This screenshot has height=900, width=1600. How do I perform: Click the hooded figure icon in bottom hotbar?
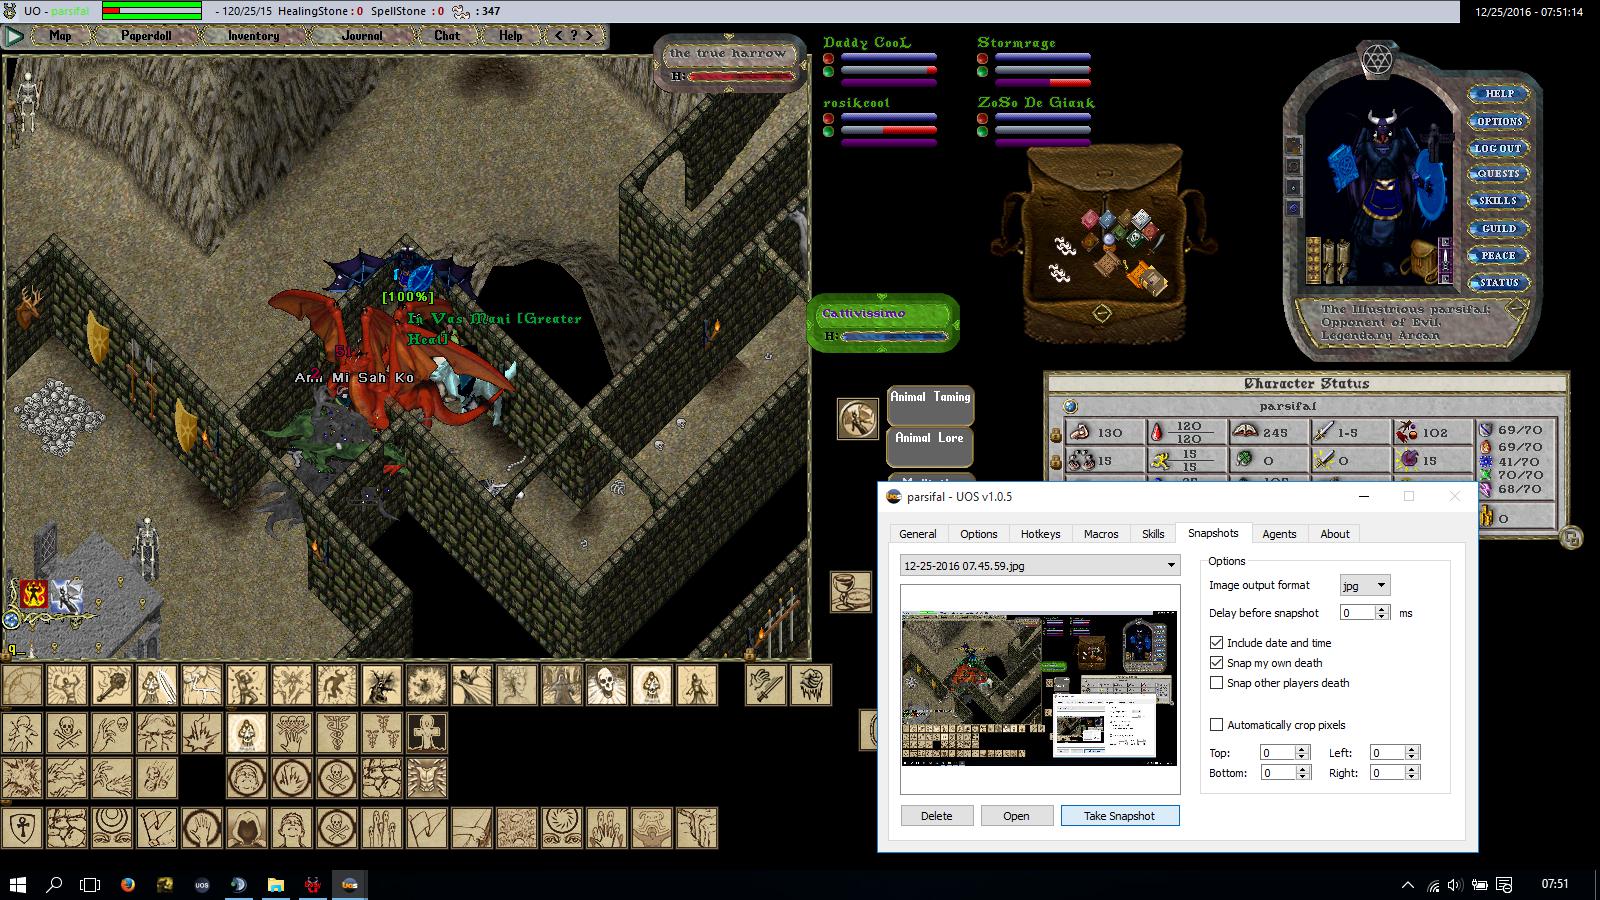246,828
